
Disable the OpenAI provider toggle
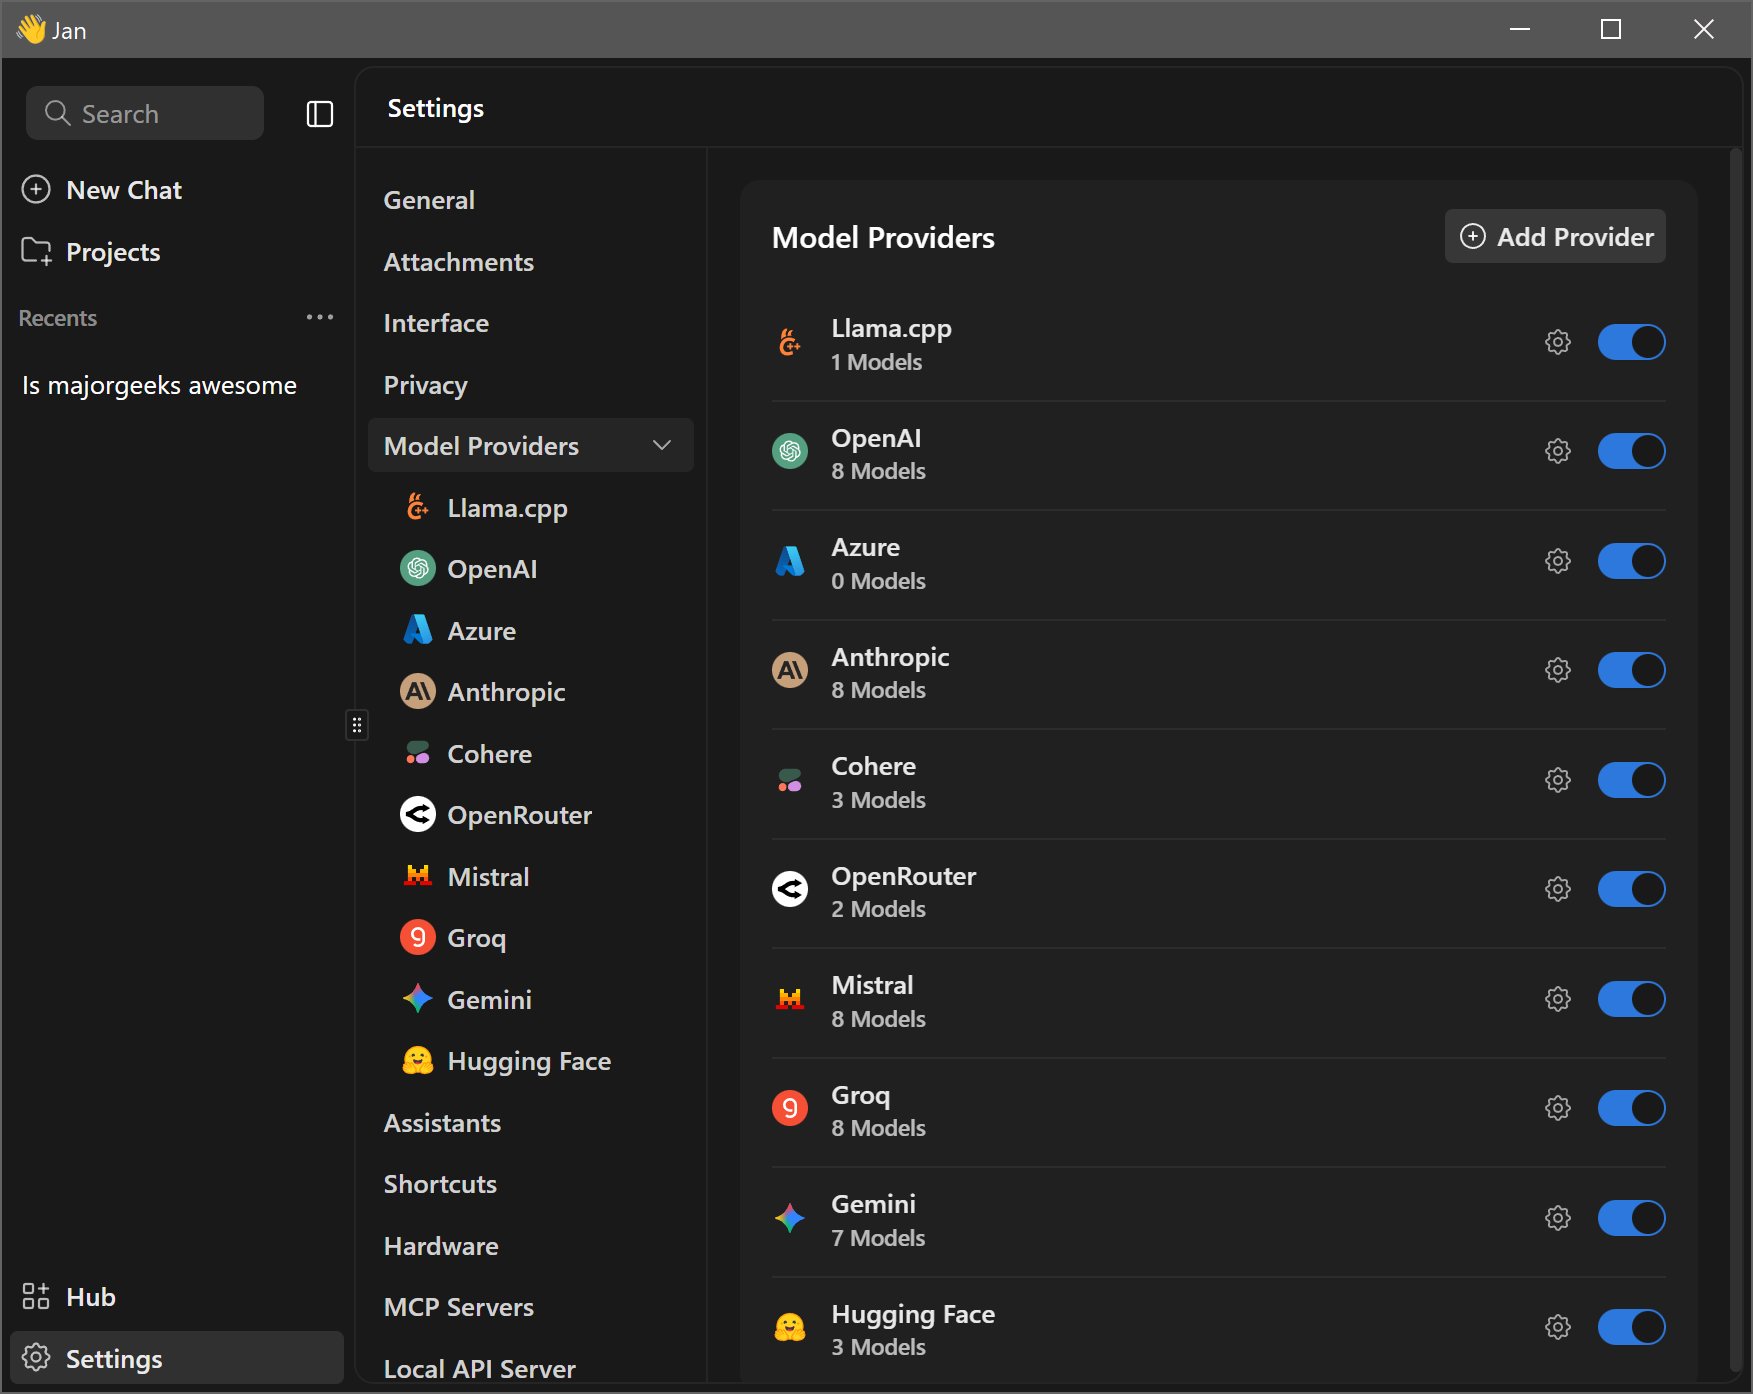[1631, 451]
